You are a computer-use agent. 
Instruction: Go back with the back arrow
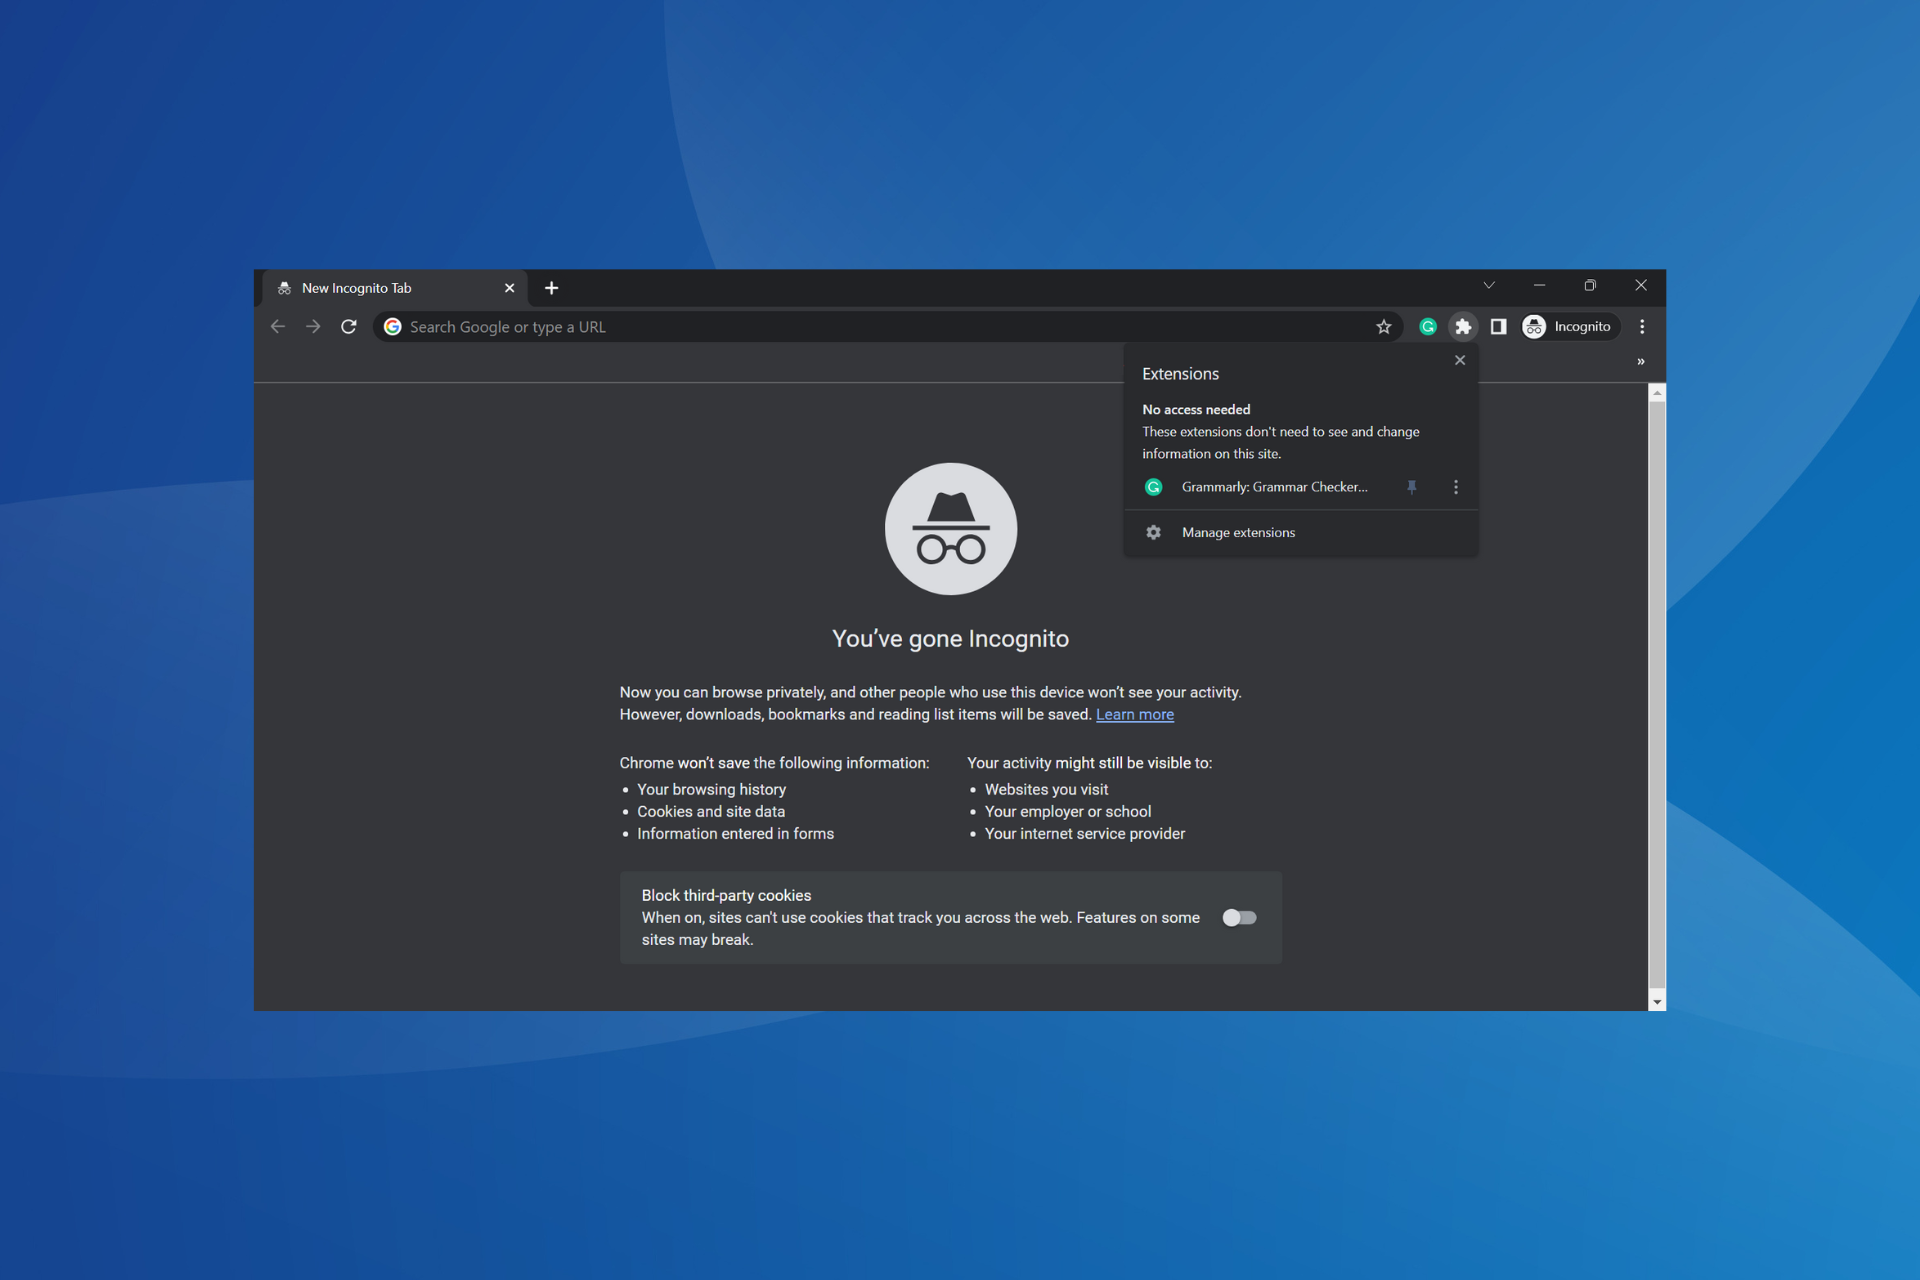tap(278, 327)
